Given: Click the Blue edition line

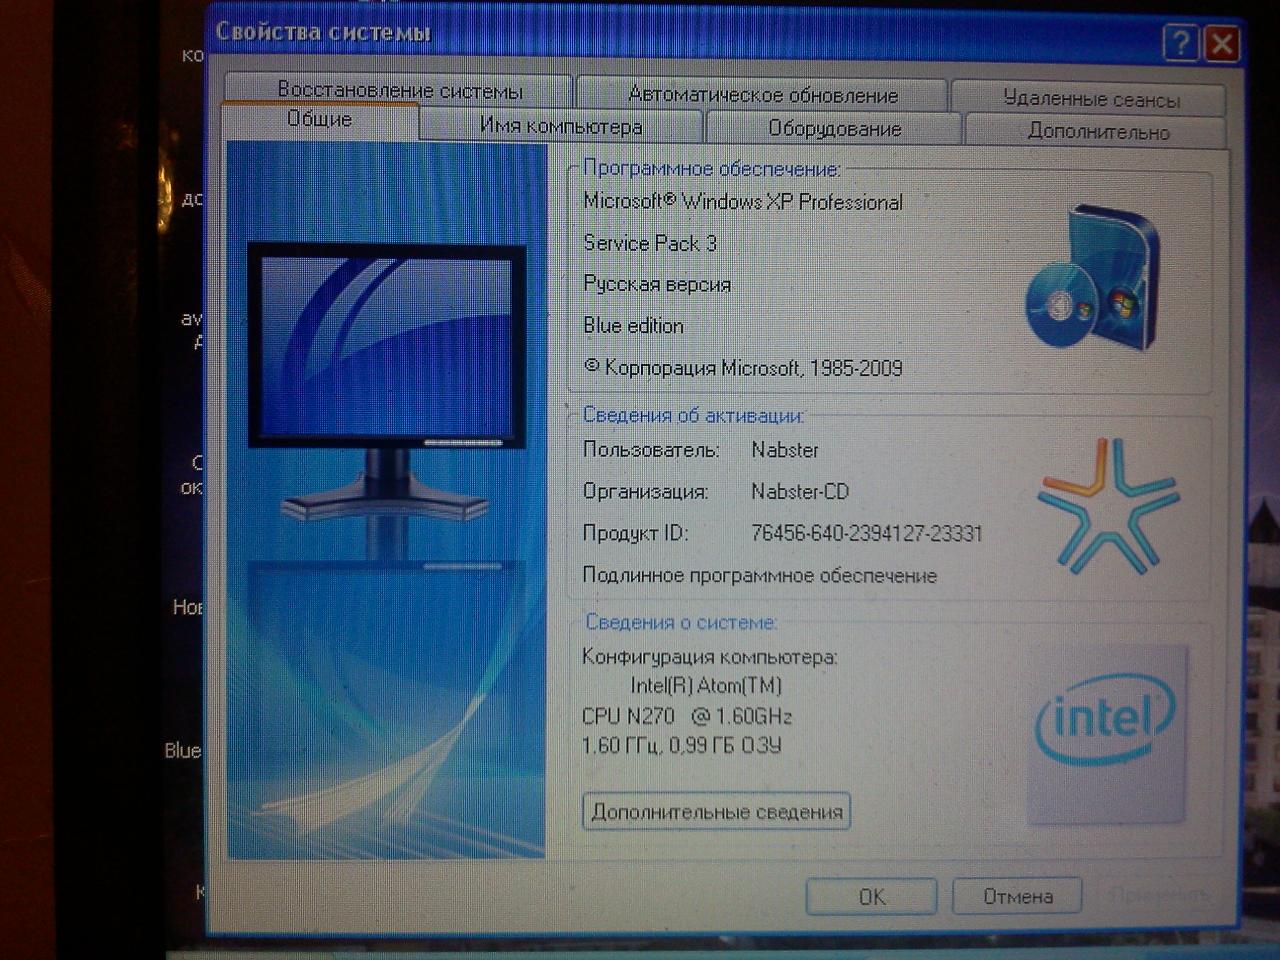Looking at the screenshot, I should pyautogui.click(x=633, y=326).
